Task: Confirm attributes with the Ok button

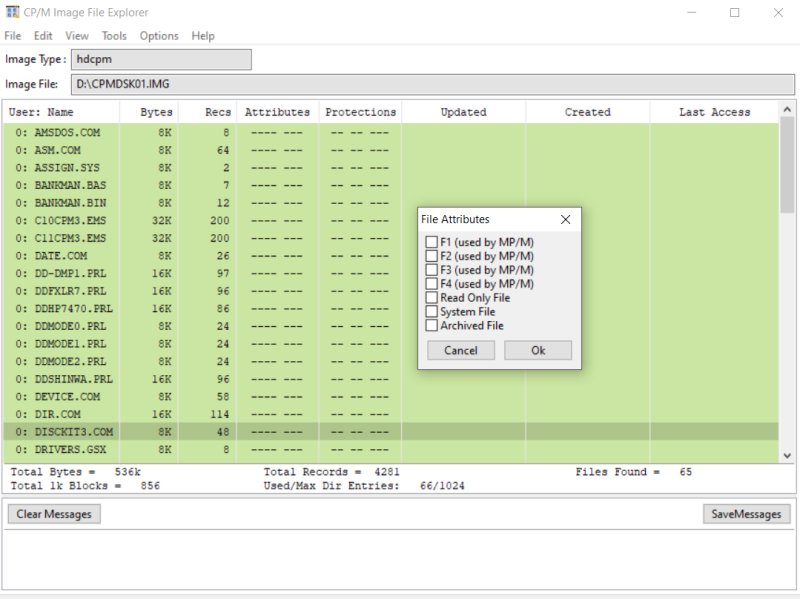Action: point(538,351)
